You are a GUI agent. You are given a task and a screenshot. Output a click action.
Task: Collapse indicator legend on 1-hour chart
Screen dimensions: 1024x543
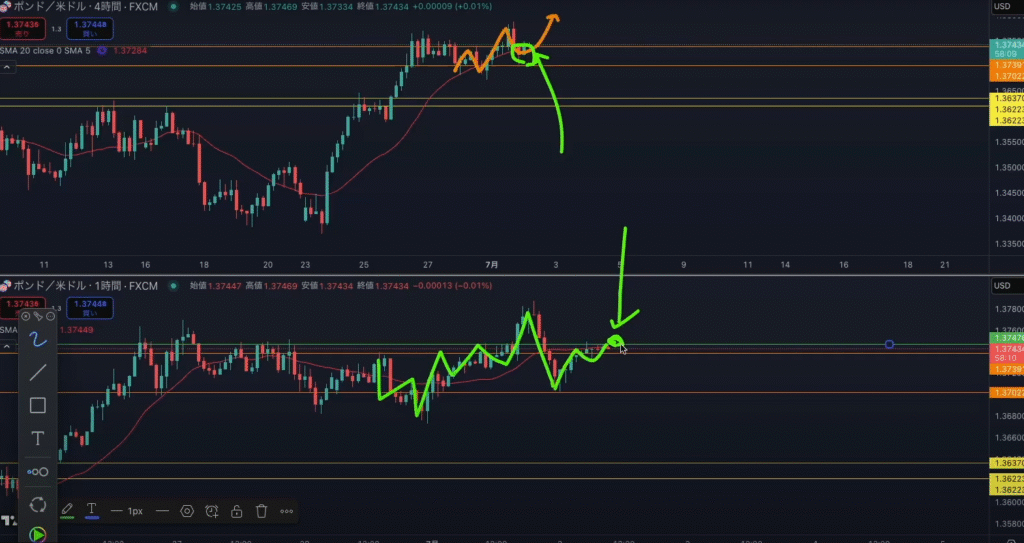(7, 346)
